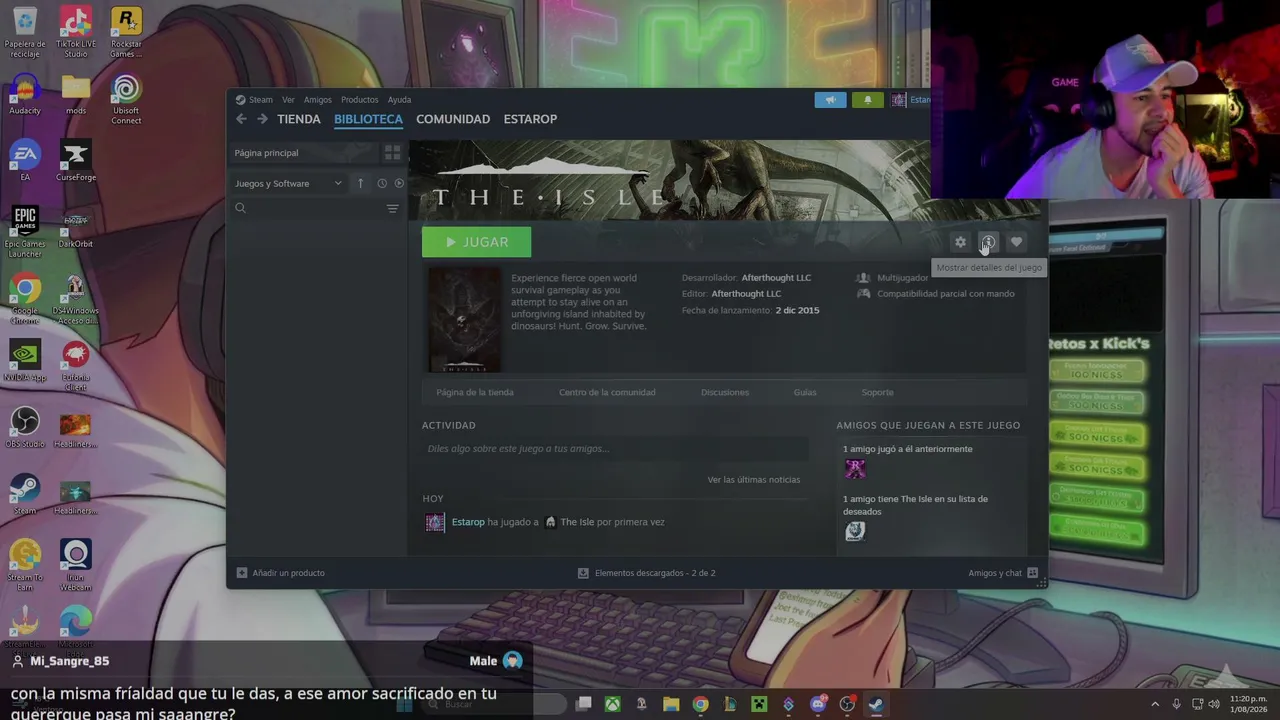Click The Isle cover art thumbnail
The width and height of the screenshot is (1280, 720).
pos(465,320)
